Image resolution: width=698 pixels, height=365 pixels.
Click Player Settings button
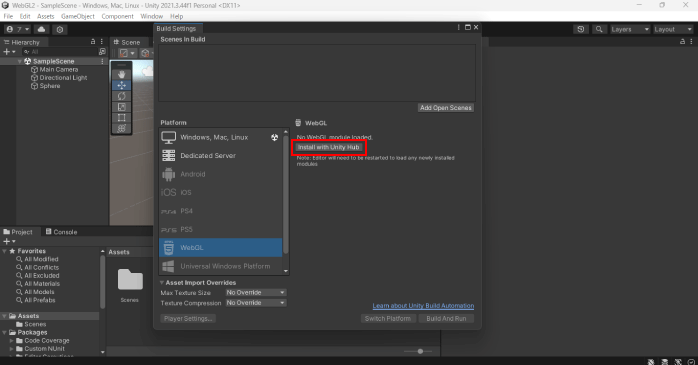(188, 318)
